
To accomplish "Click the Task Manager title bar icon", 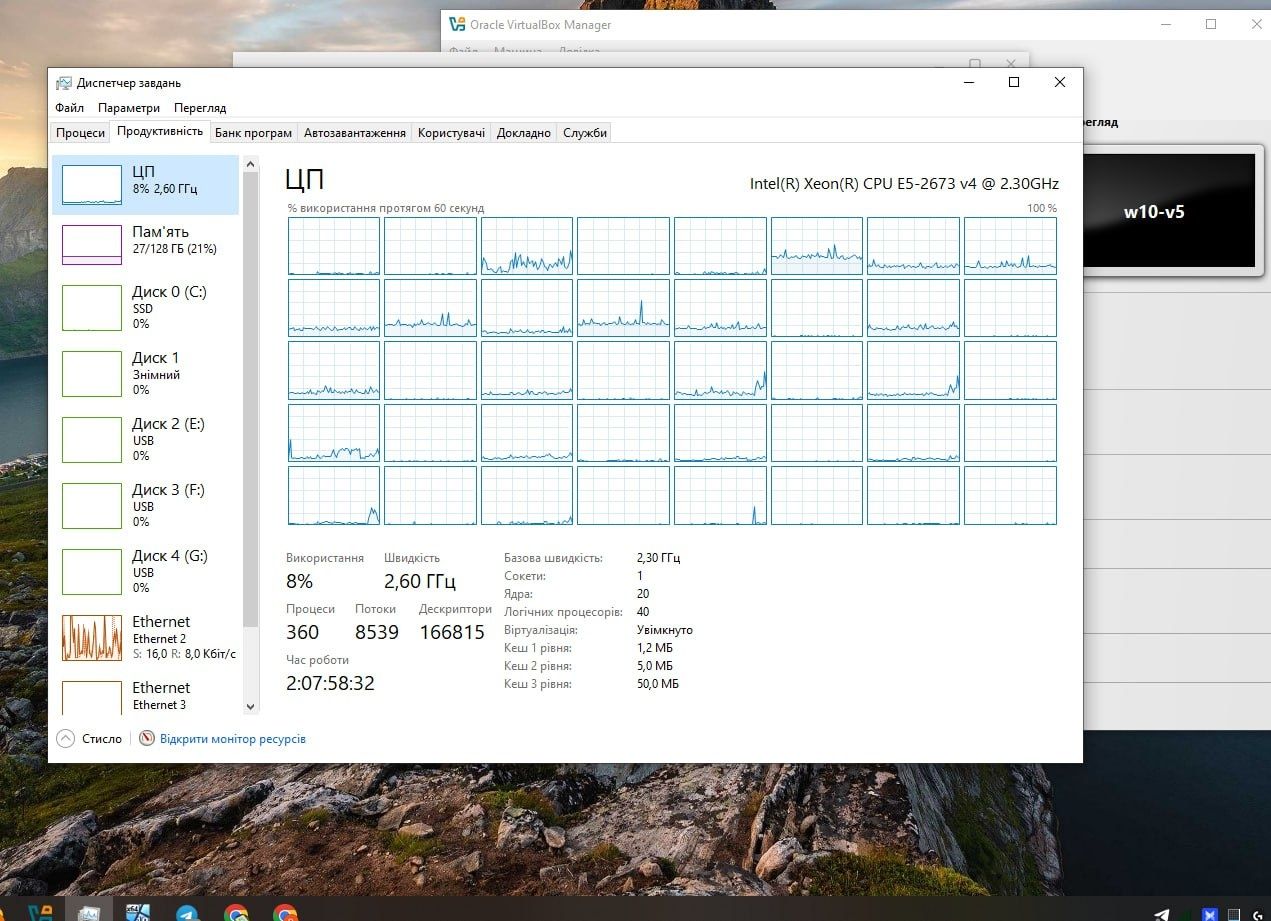I will click(64, 83).
